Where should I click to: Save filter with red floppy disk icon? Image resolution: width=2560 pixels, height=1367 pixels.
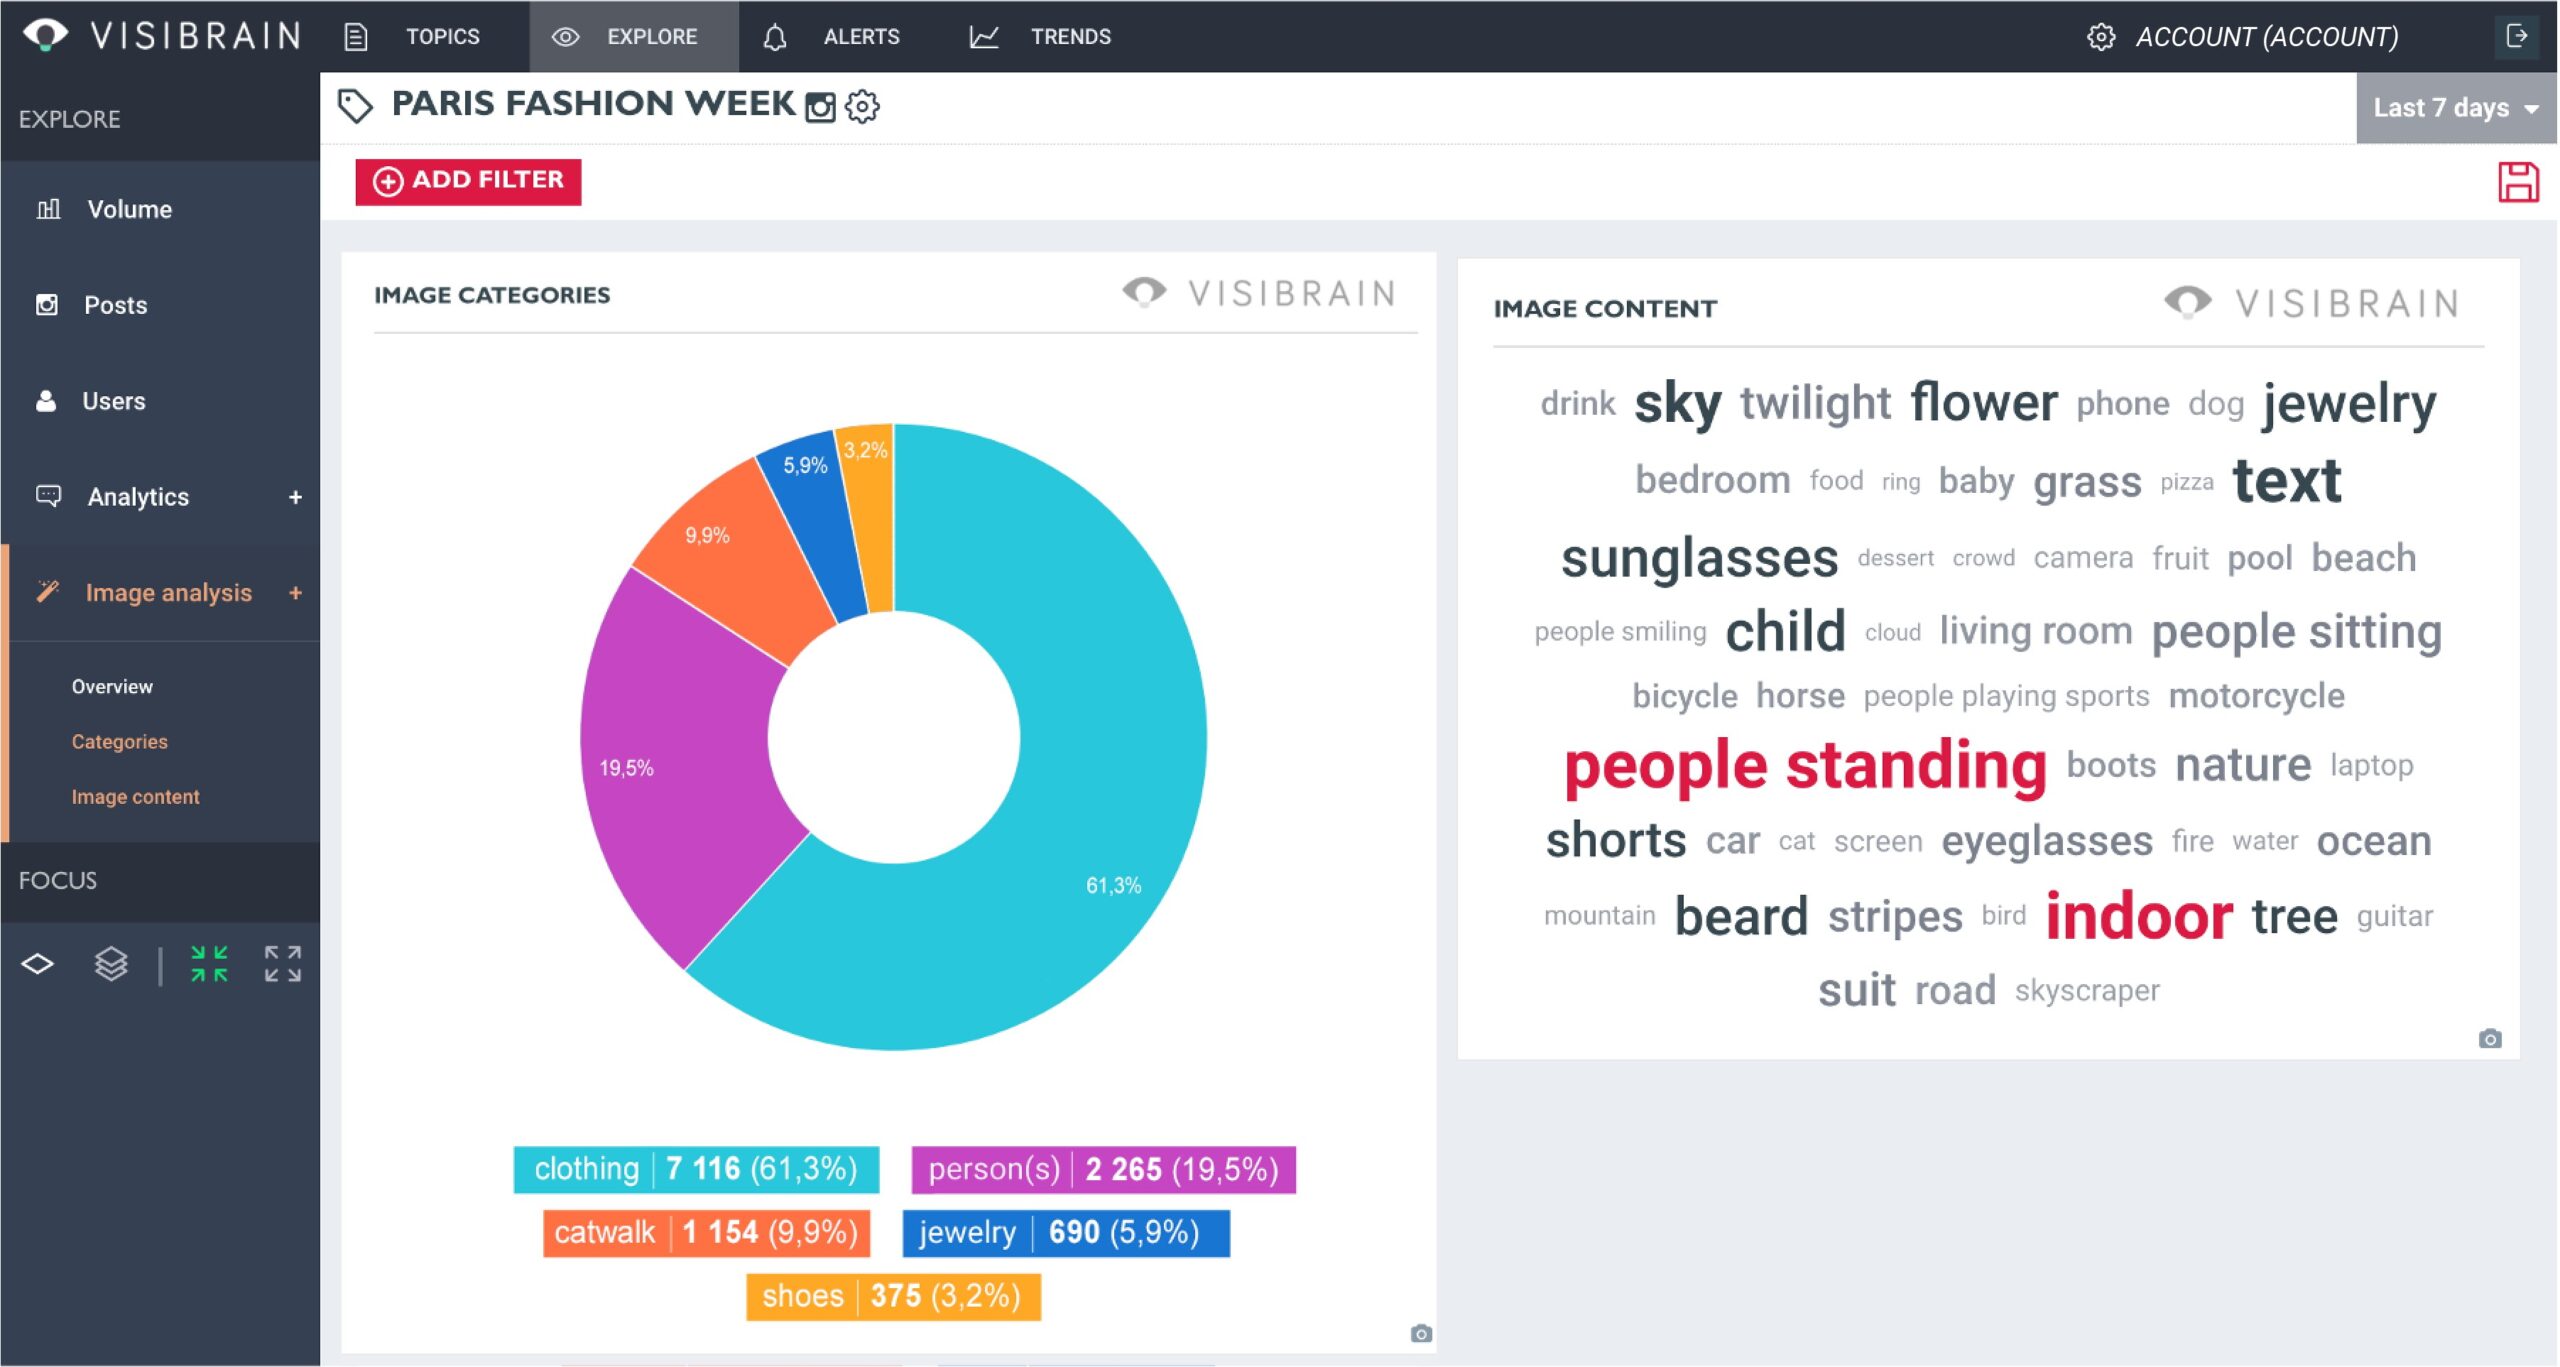point(2518,182)
